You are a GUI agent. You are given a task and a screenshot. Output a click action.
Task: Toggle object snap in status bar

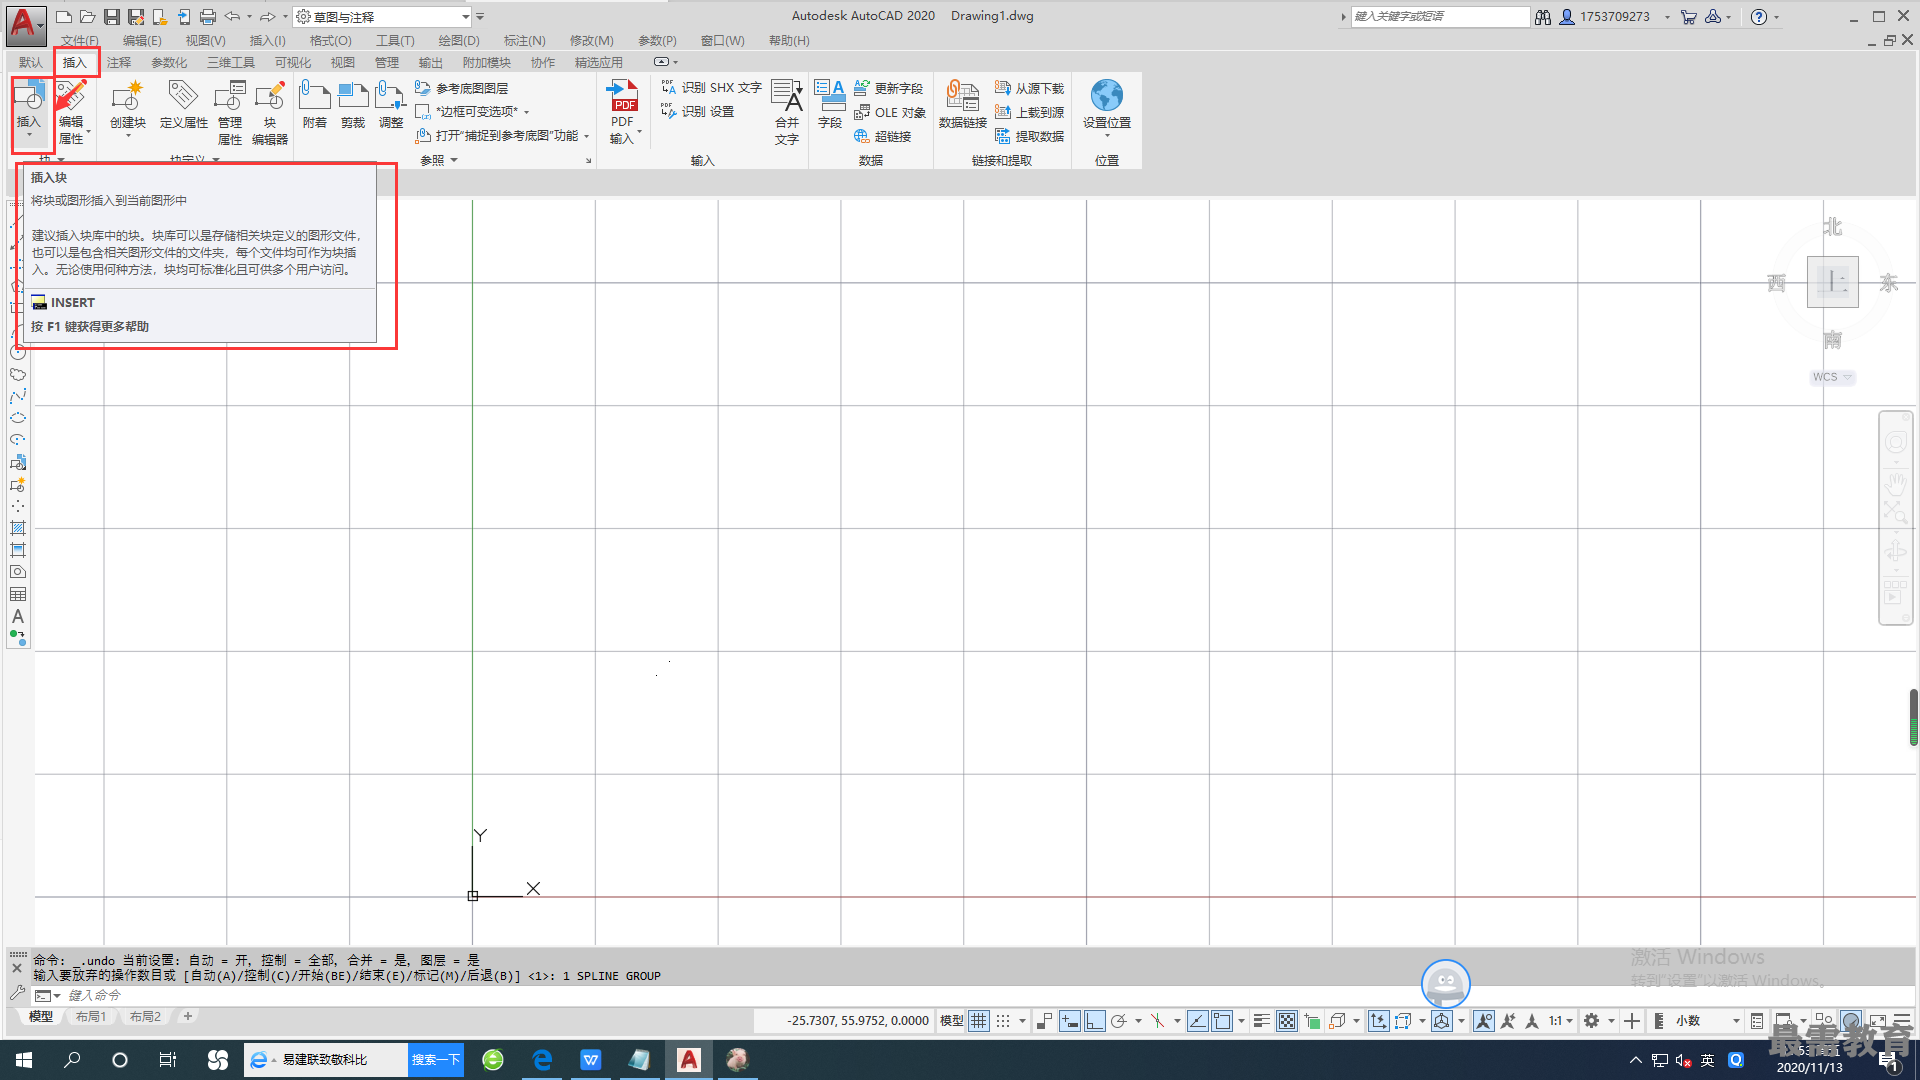tap(1222, 1021)
